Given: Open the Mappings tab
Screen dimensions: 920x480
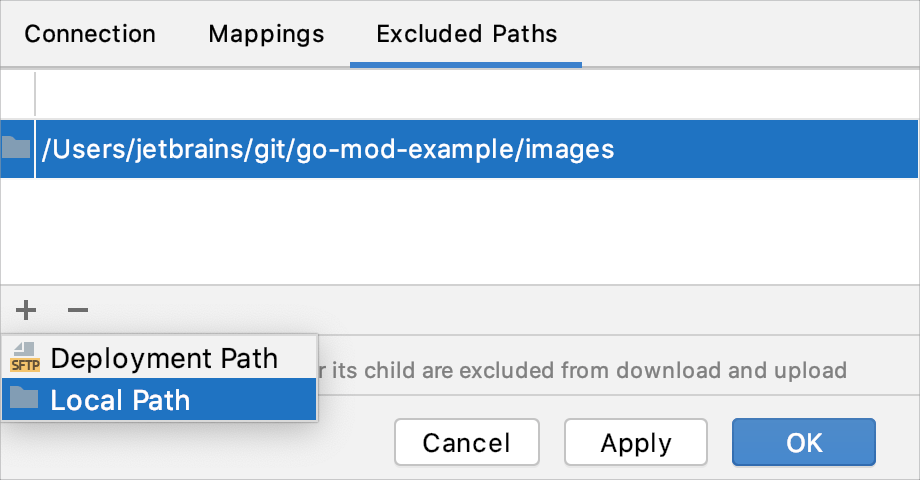Looking at the screenshot, I should 266,34.
